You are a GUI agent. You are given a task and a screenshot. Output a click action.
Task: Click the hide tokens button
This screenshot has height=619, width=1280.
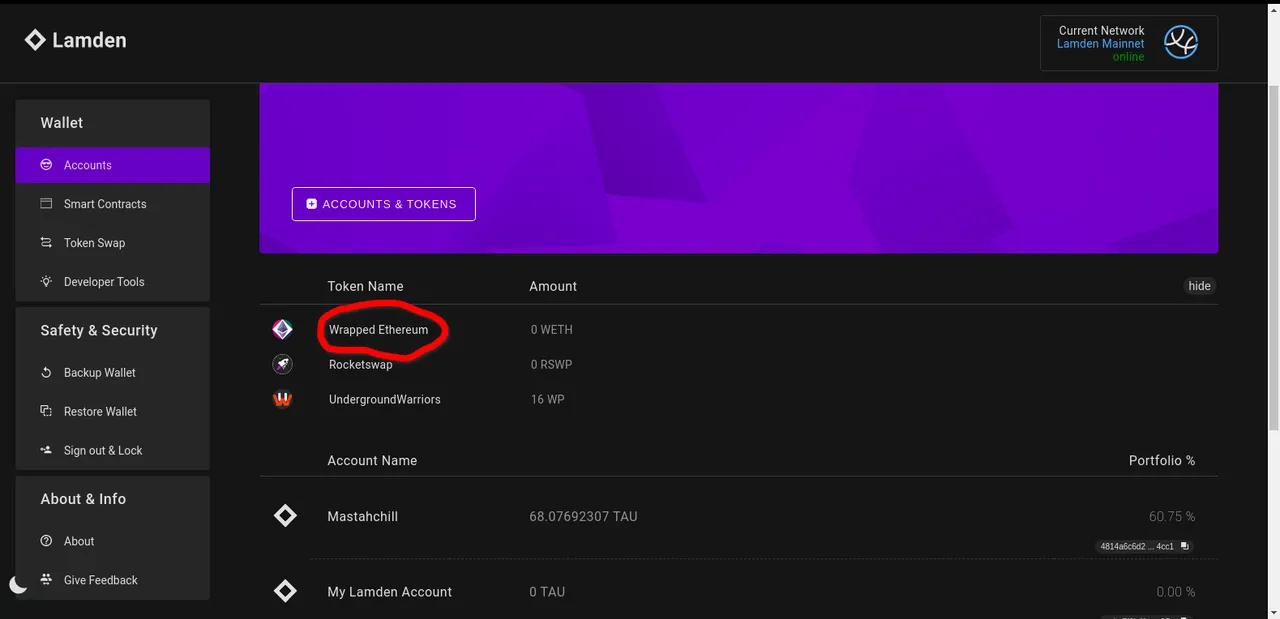point(1200,286)
